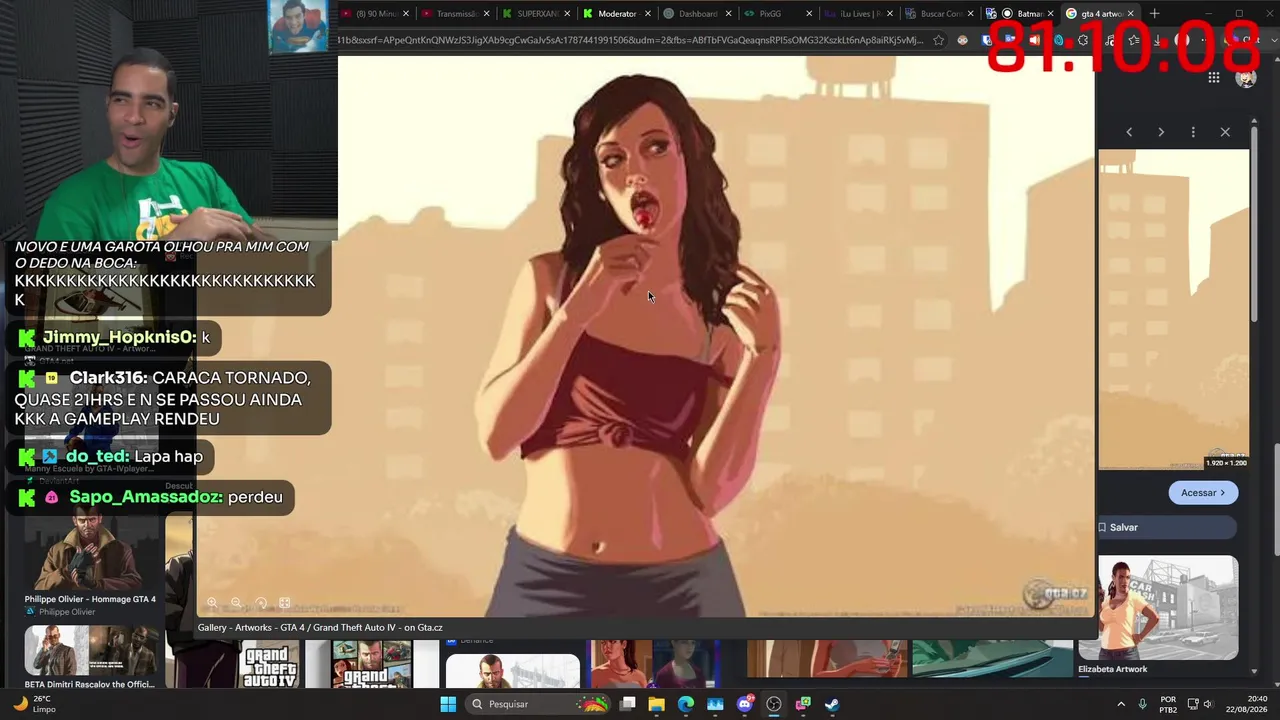Screen dimensions: 1280x720
Task: Open the volume control in system tray
Action: [x=1208, y=704]
